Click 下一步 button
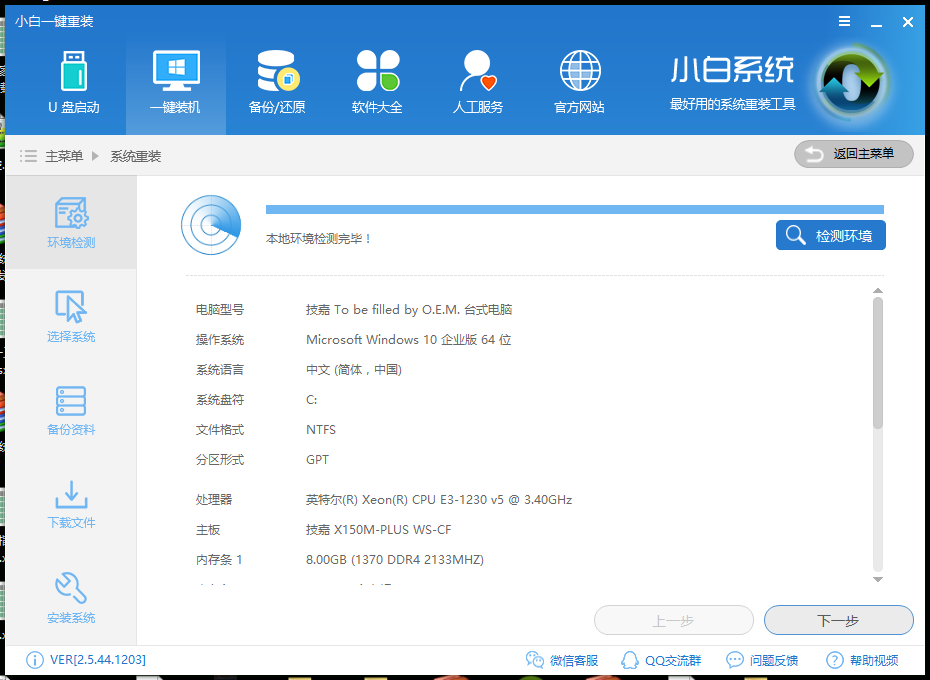Screen dimensions: 930x680 [839, 621]
